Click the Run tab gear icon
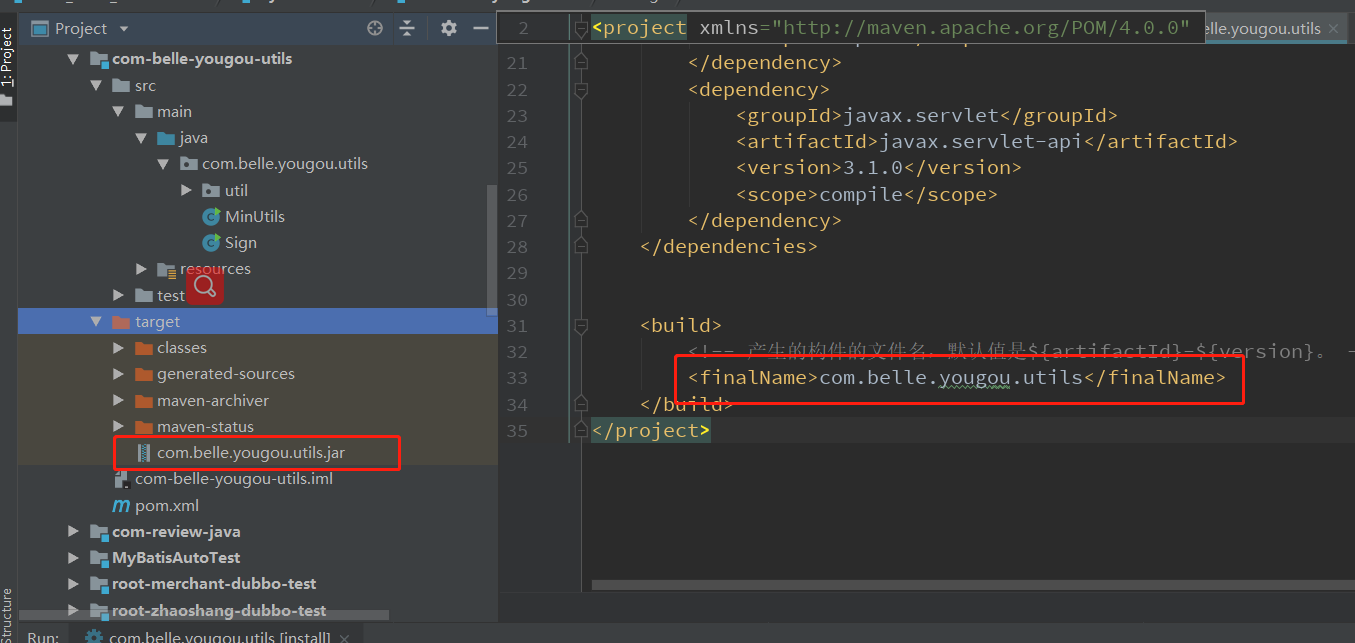The image size is (1355, 643). click(94, 636)
